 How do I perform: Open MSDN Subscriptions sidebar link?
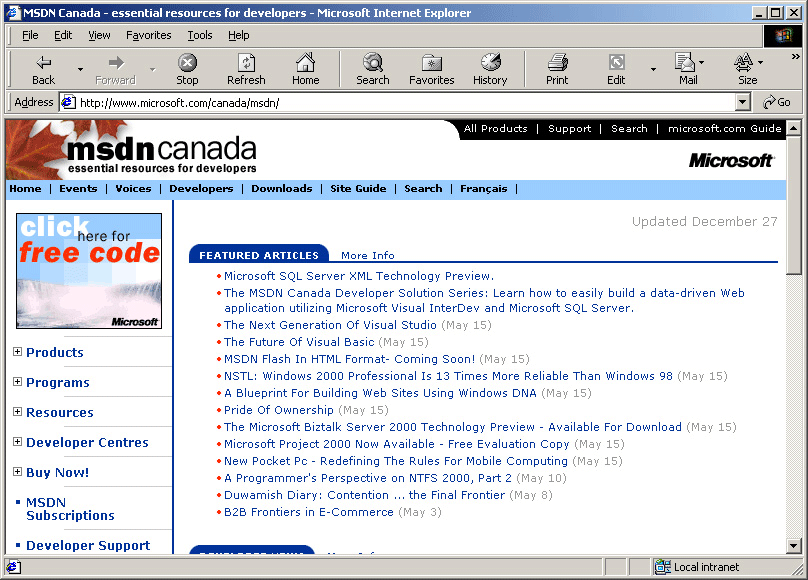point(70,509)
